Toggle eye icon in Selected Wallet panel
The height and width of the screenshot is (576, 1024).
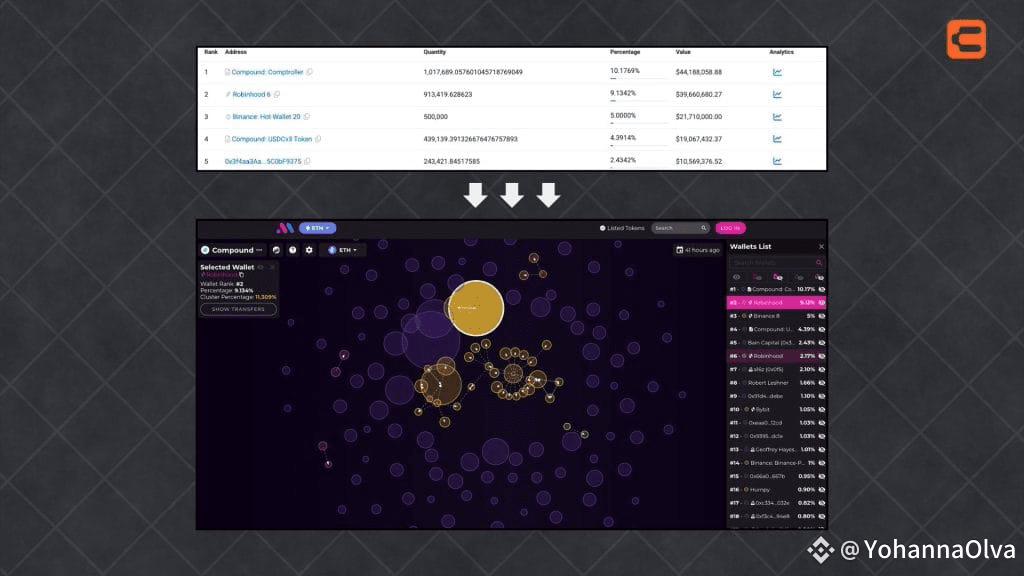[261, 266]
